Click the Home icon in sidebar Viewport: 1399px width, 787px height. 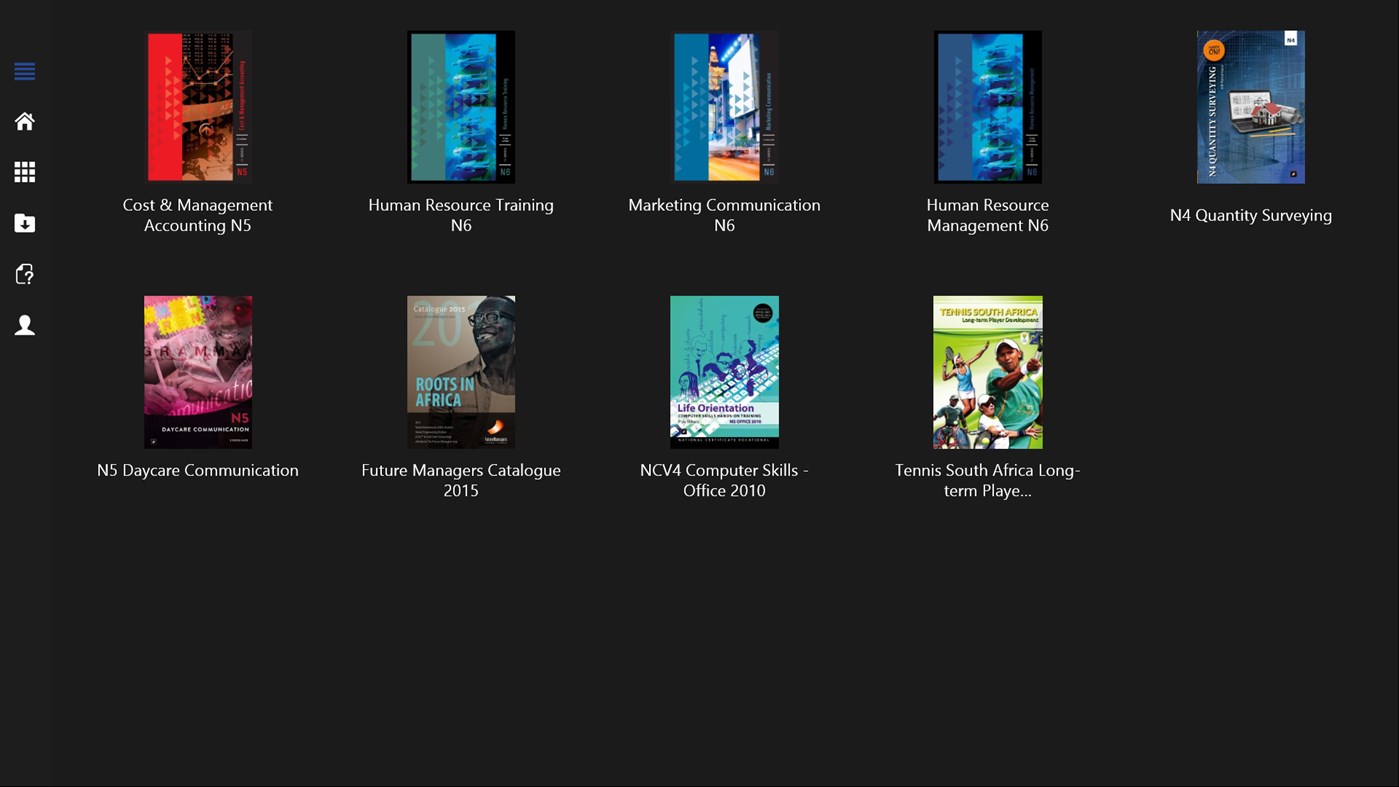click(25, 121)
